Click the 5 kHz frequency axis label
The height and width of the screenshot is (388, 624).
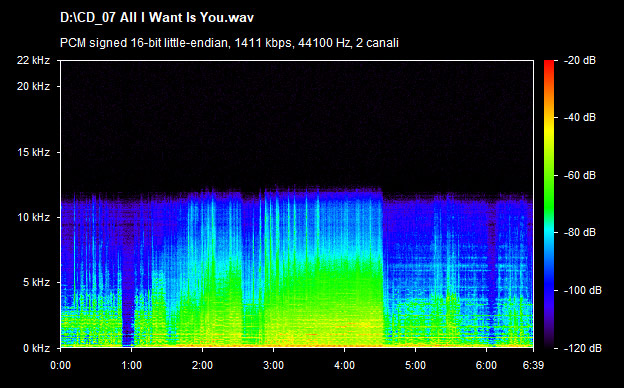[x=36, y=283]
